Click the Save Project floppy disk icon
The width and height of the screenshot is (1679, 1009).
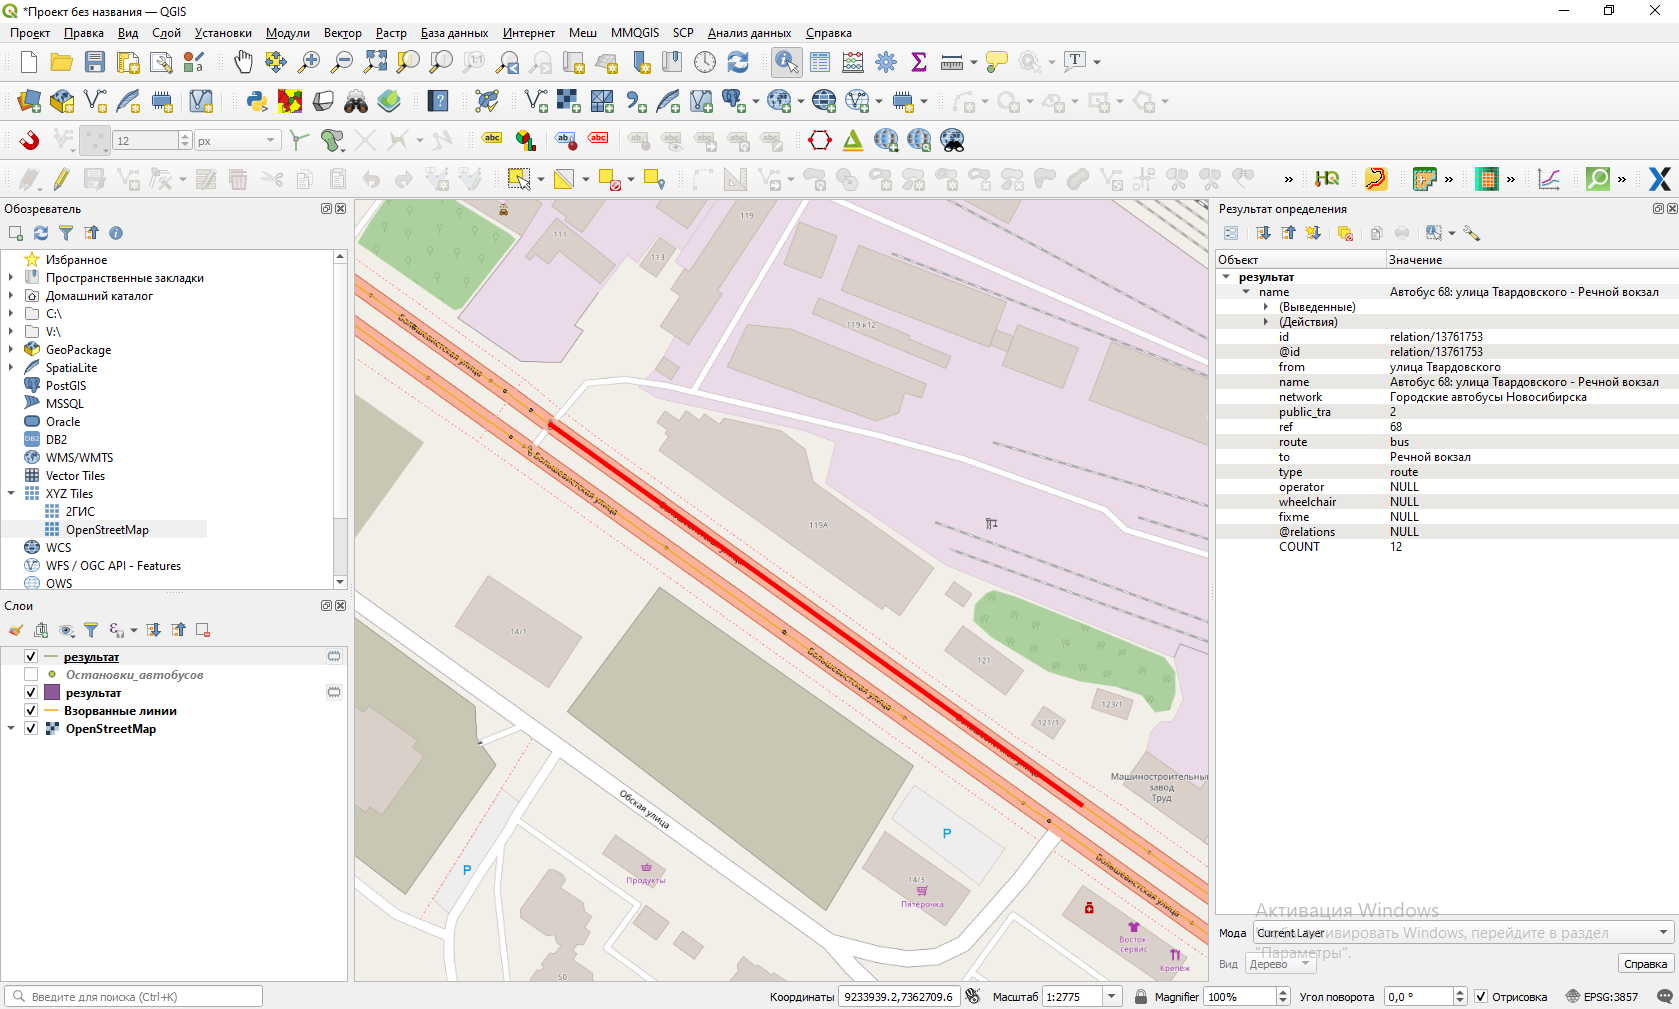95,62
